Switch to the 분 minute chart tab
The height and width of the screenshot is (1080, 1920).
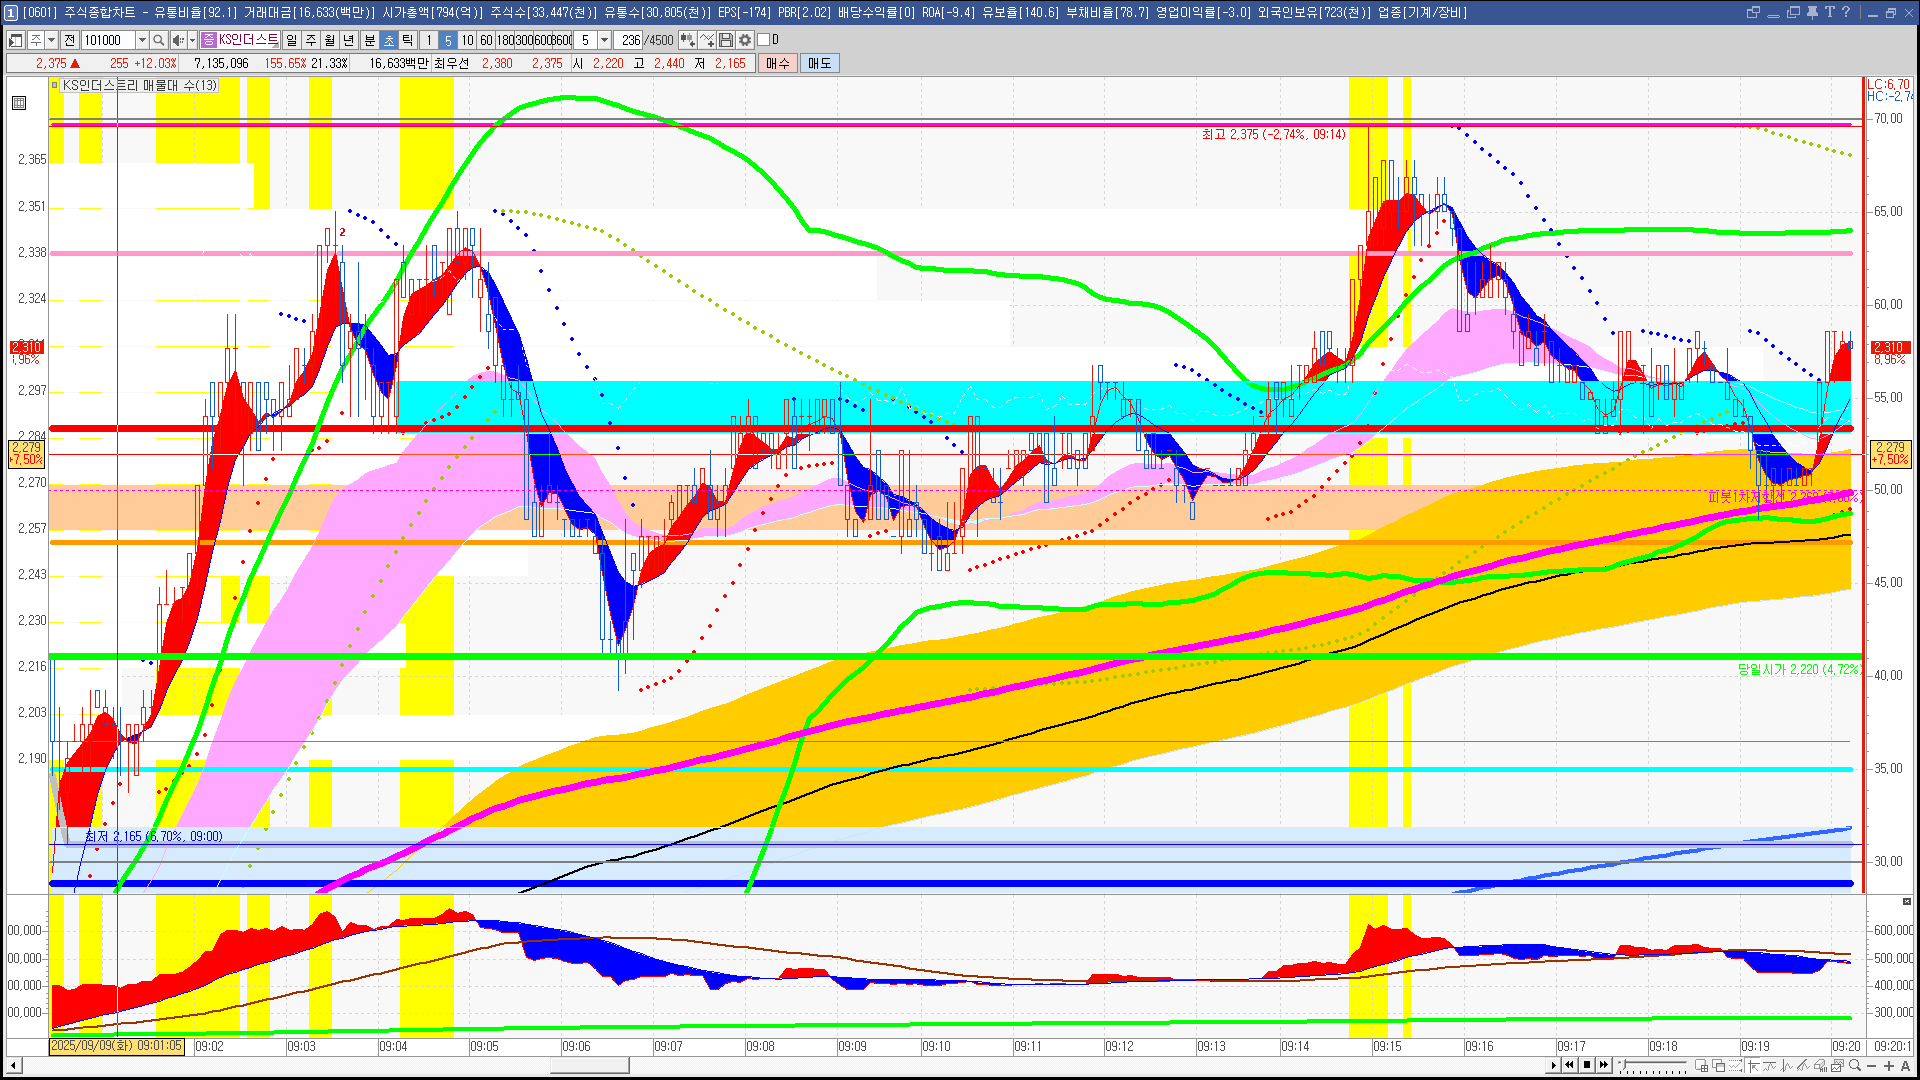tap(369, 40)
